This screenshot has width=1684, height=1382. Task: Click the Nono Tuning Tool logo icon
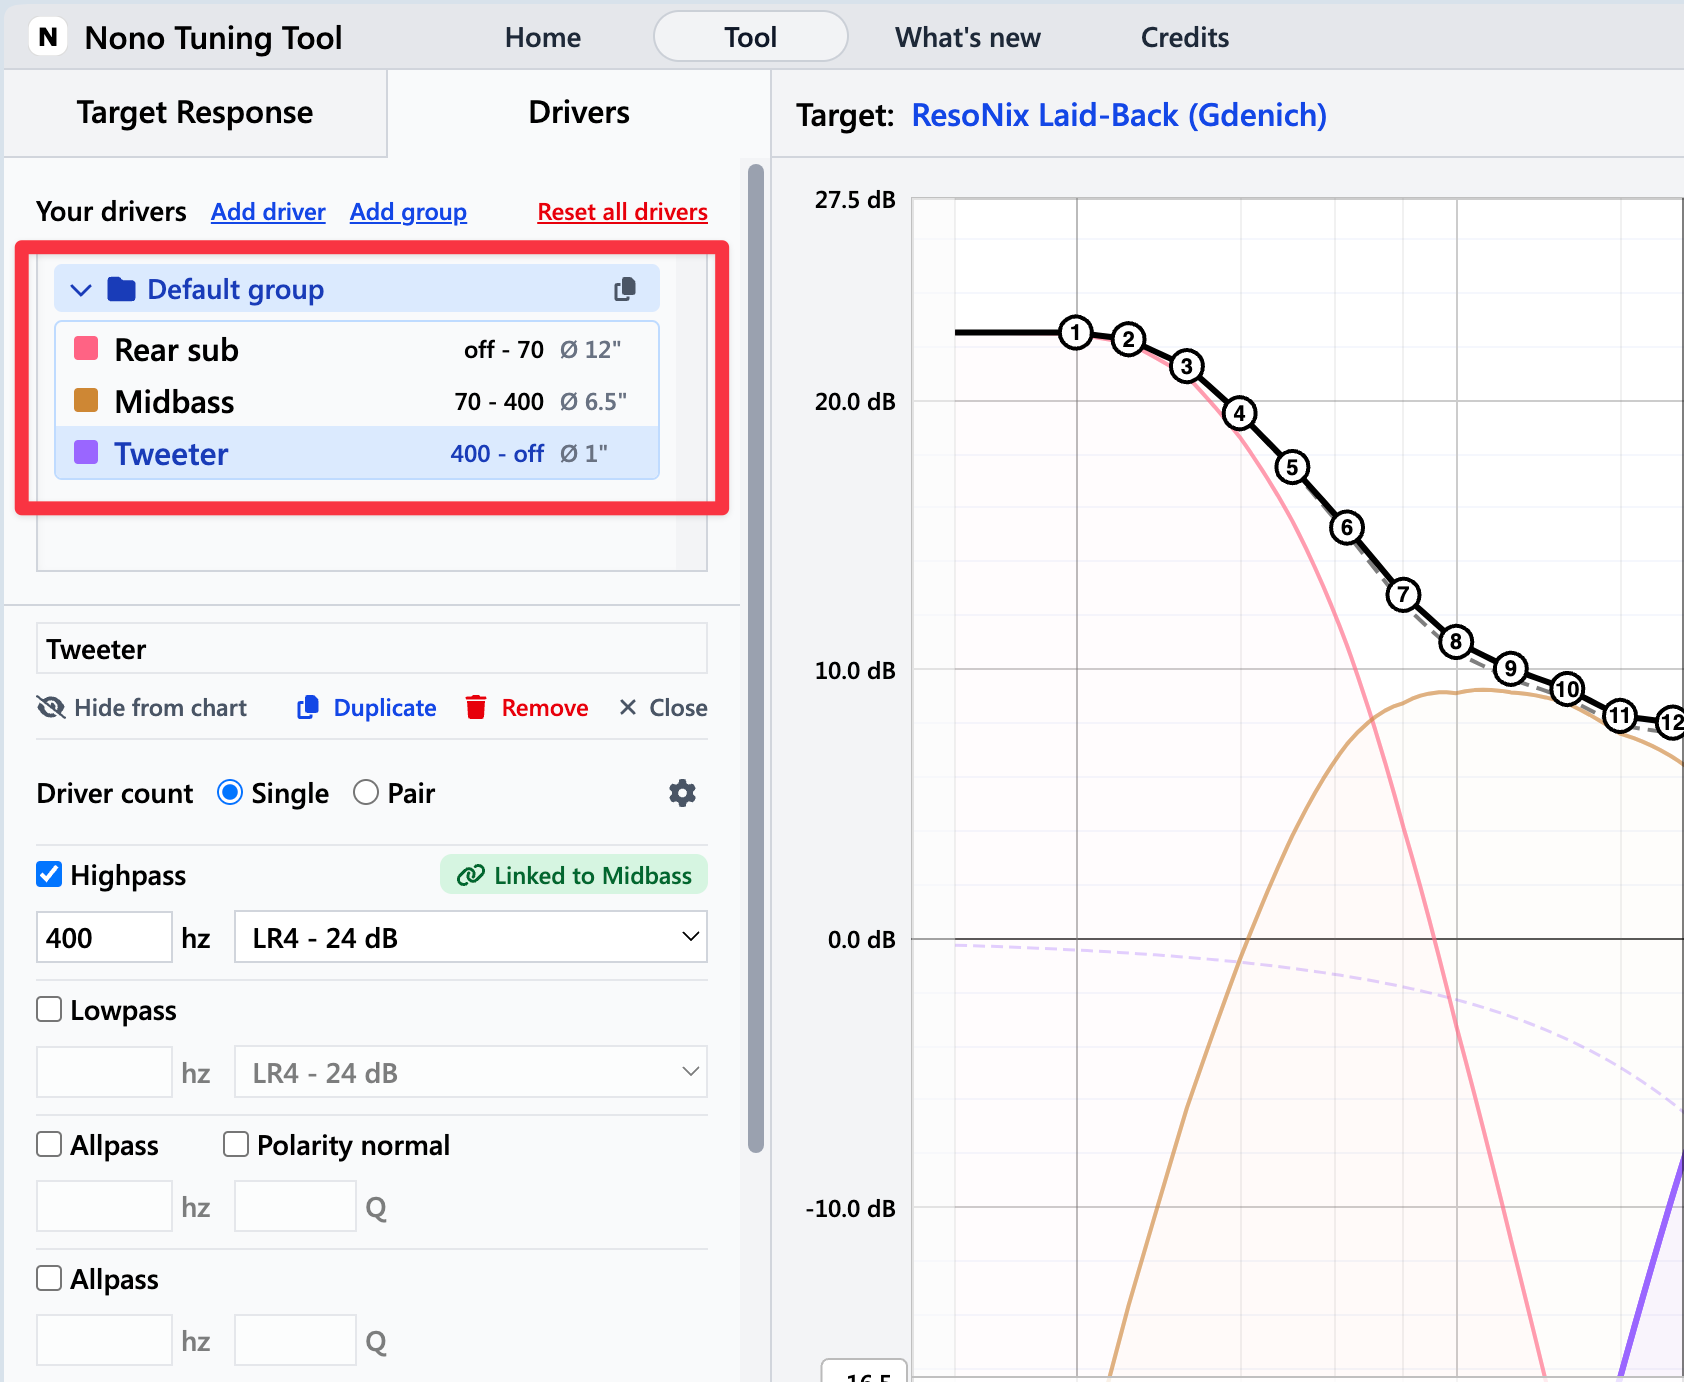[x=48, y=38]
